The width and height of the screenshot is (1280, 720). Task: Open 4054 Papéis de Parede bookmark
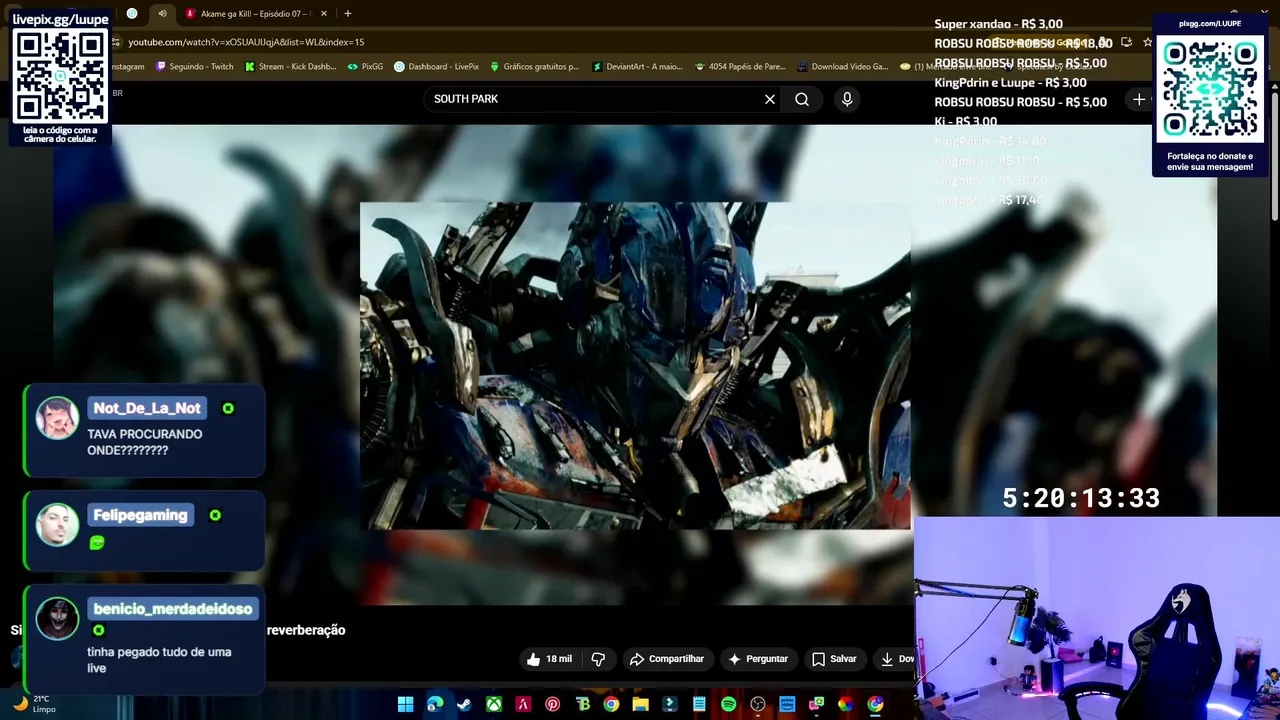coord(740,67)
